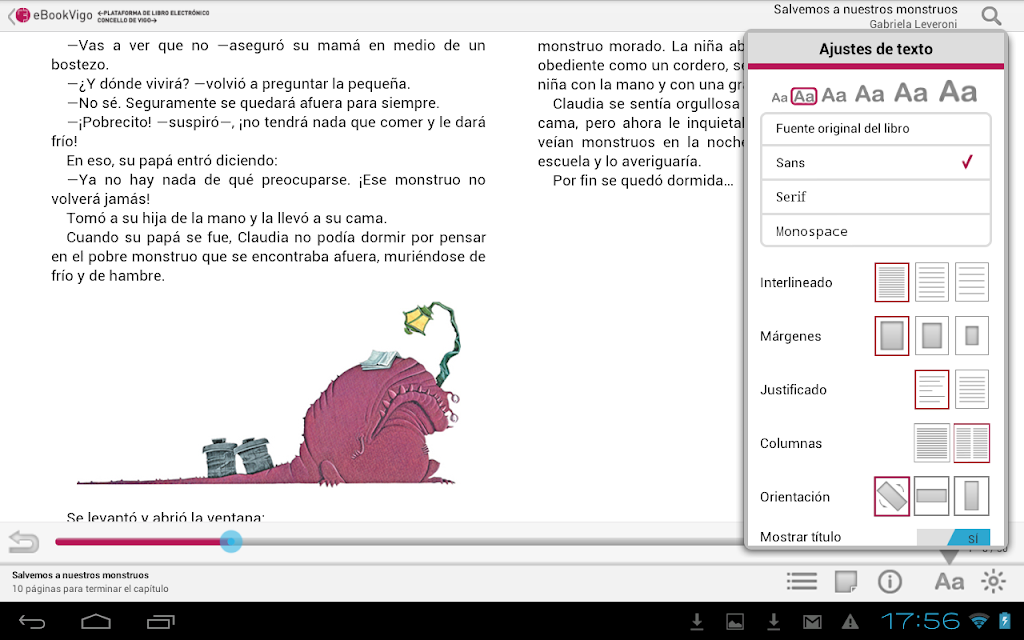The height and width of the screenshot is (640, 1024).
Task: Choose the Serif font option
Action: point(876,197)
